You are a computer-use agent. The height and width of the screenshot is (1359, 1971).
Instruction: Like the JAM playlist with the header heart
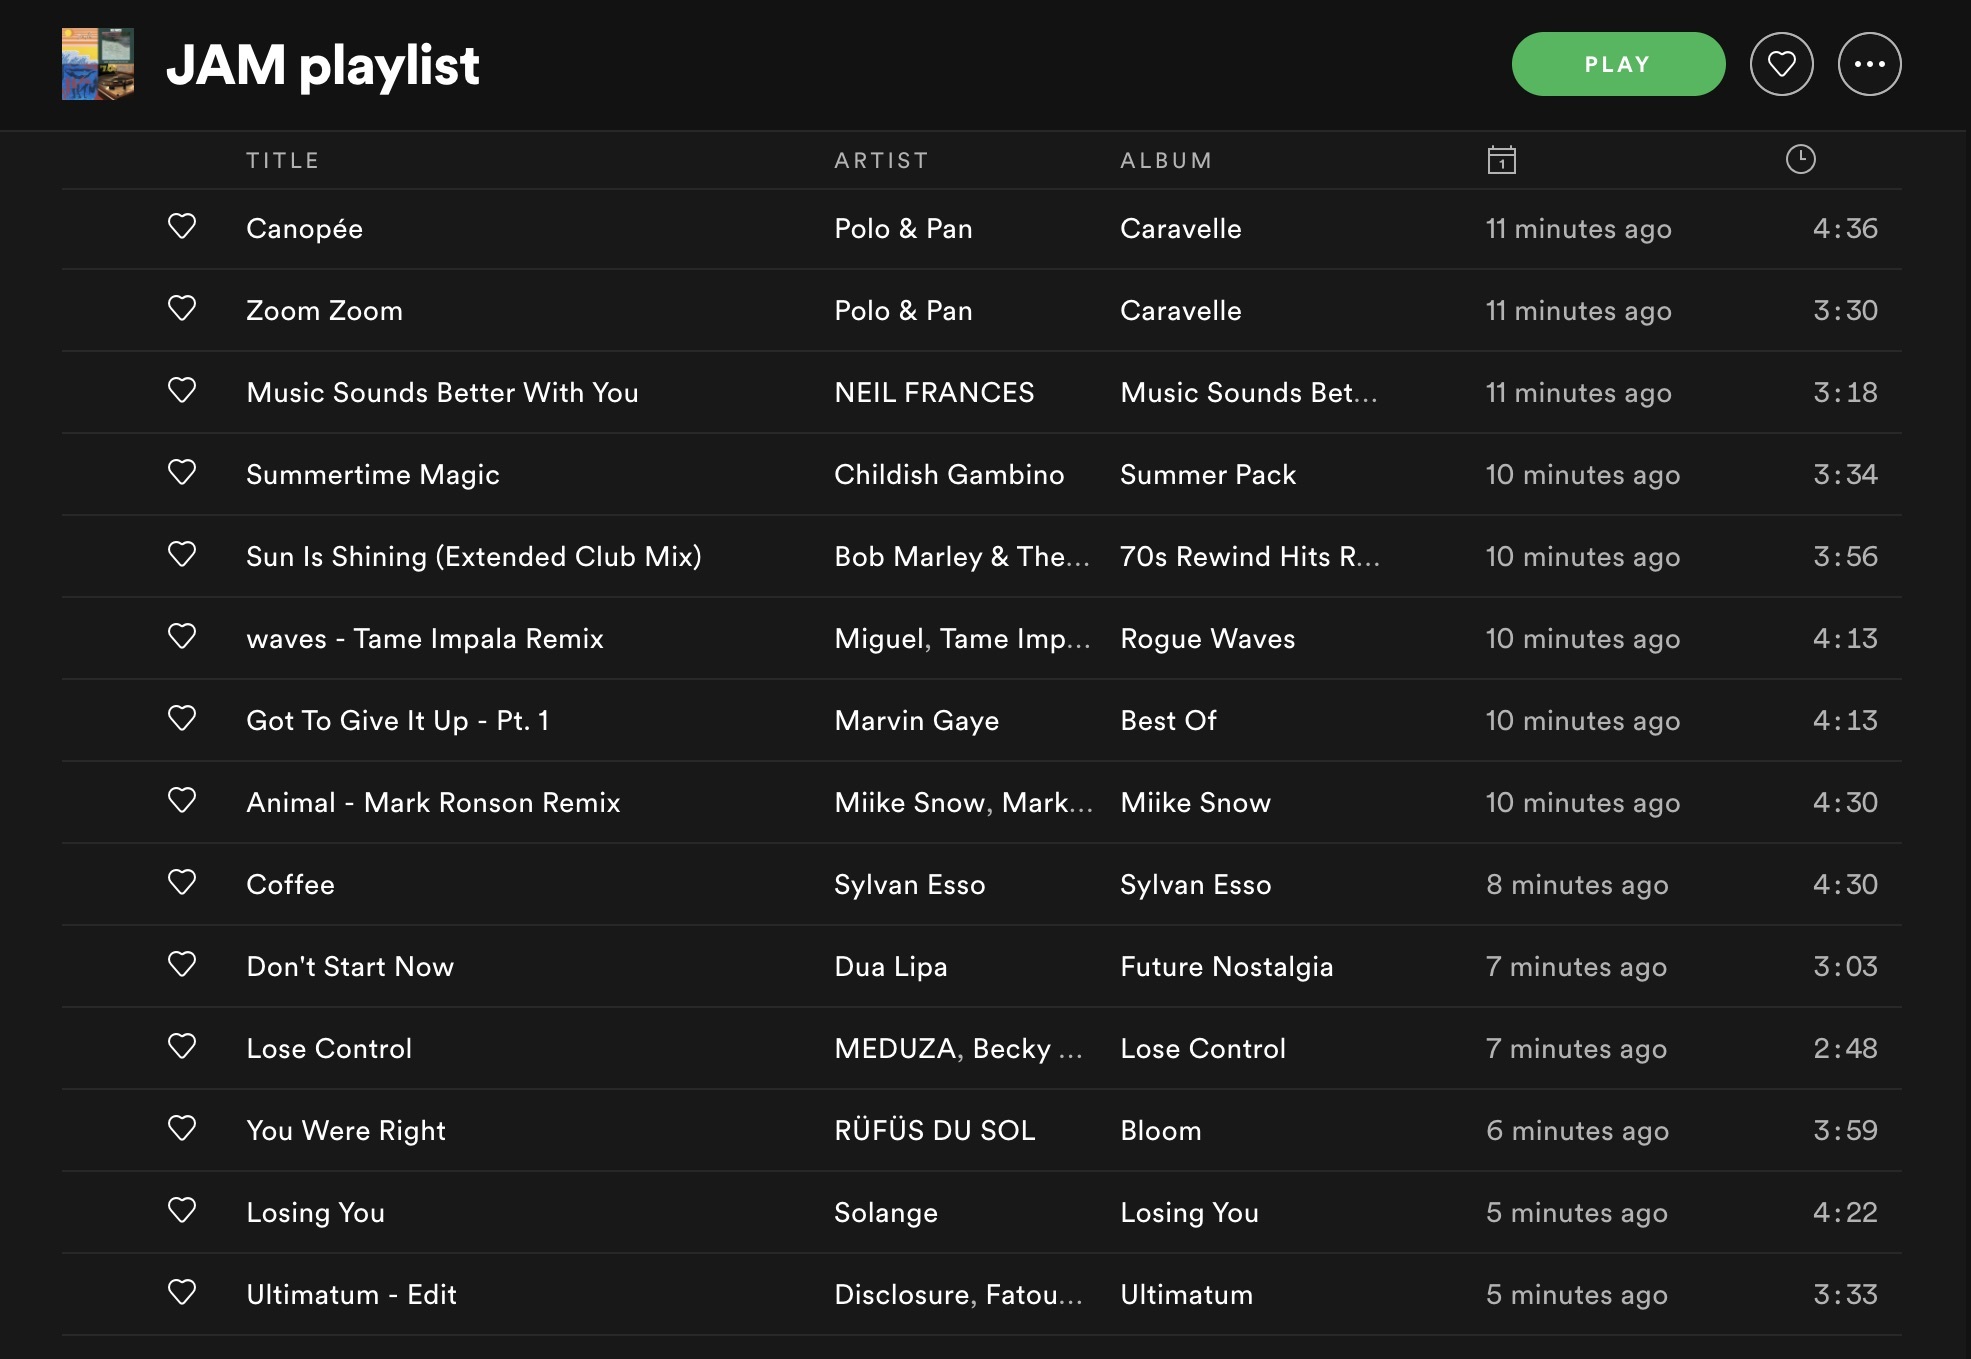click(1781, 64)
